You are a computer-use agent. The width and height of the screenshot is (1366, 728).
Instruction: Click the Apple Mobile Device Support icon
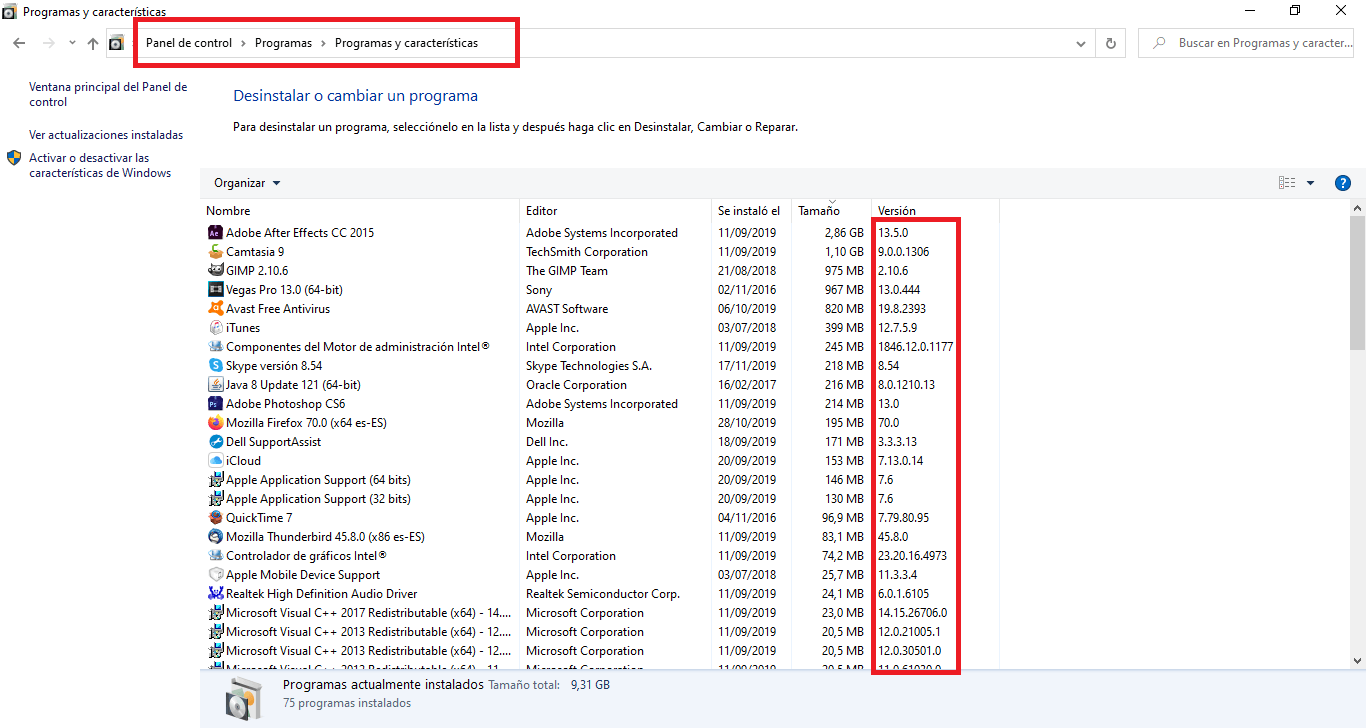click(215, 575)
